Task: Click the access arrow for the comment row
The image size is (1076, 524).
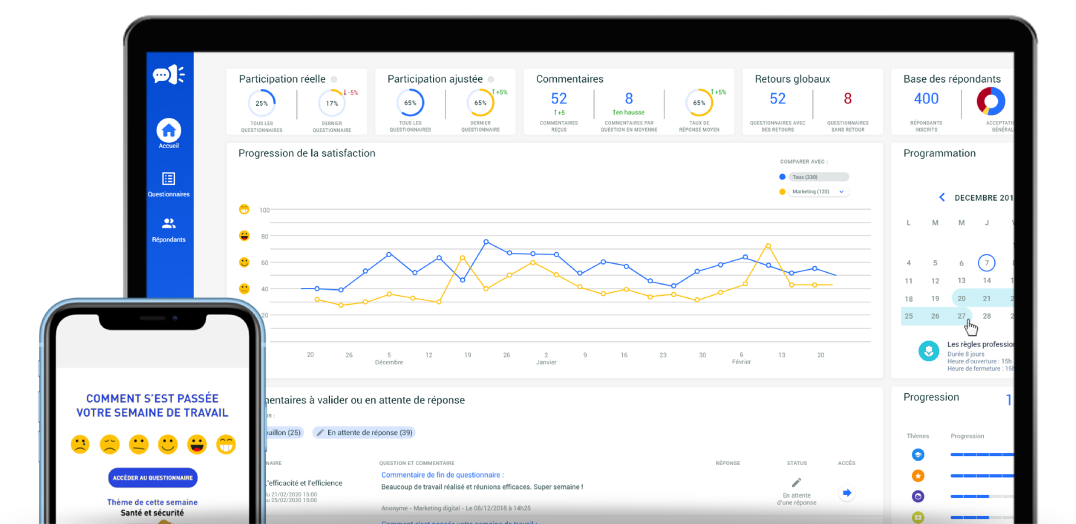Action: pyautogui.click(x=847, y=492)
